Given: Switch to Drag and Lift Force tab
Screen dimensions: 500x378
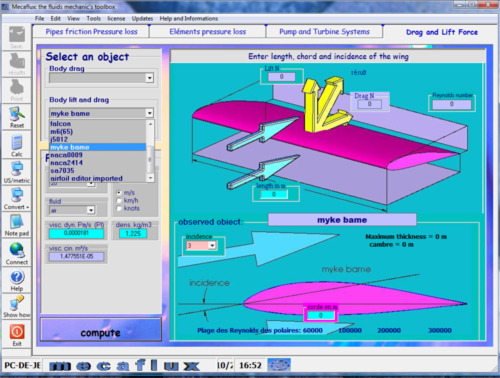Looking at the screenshot, I should coord(442,32).
